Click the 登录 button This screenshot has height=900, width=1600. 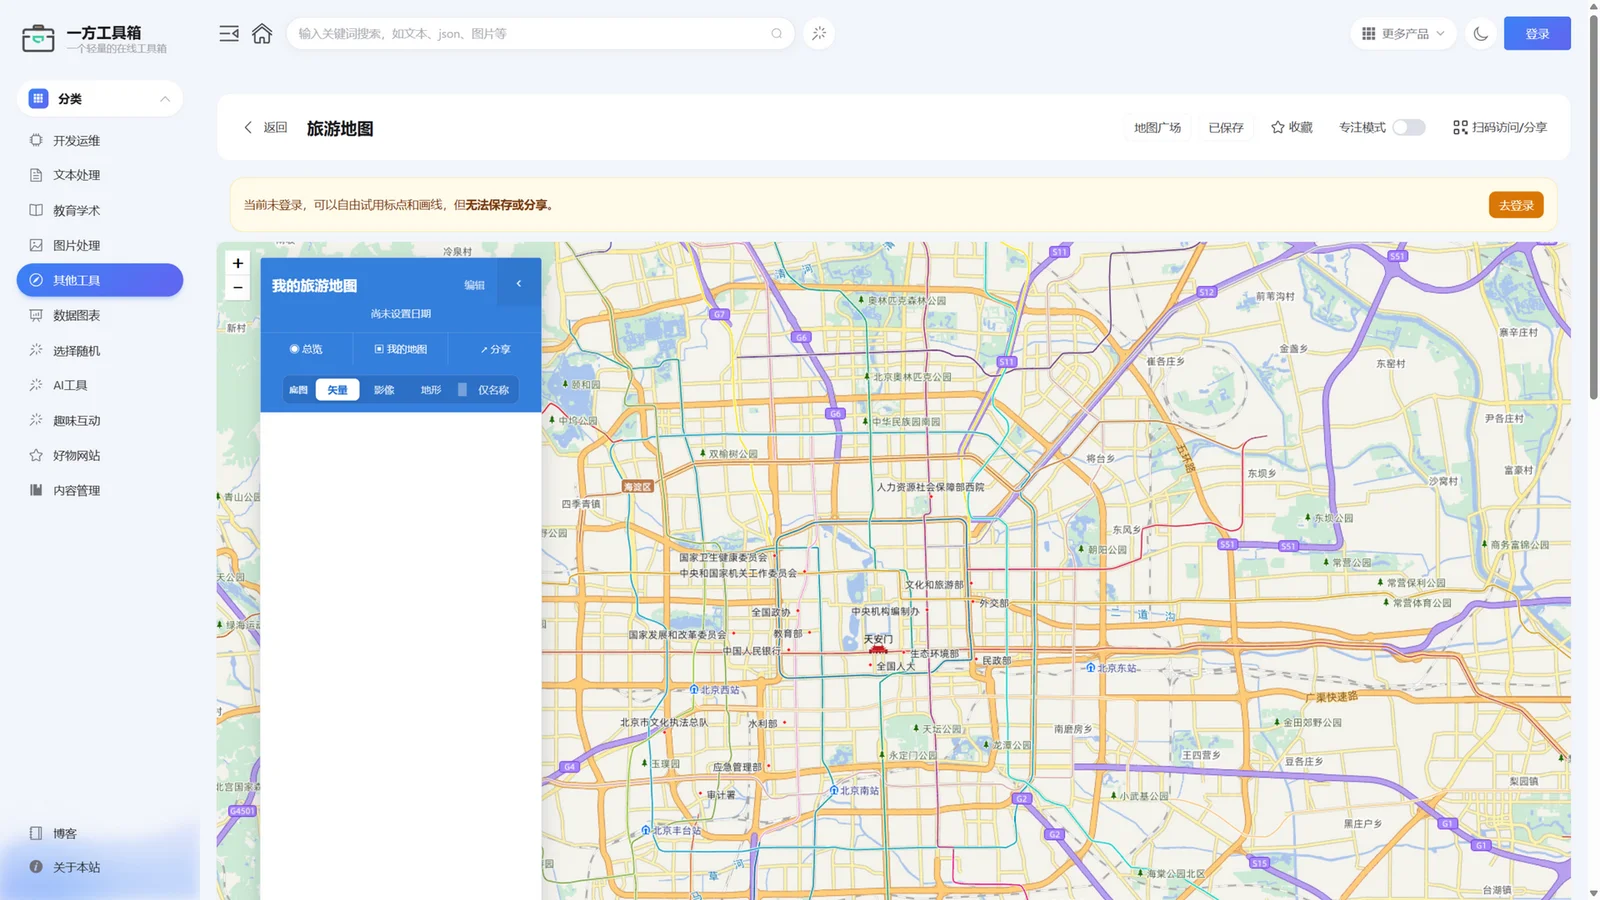tap(1537, 33)
